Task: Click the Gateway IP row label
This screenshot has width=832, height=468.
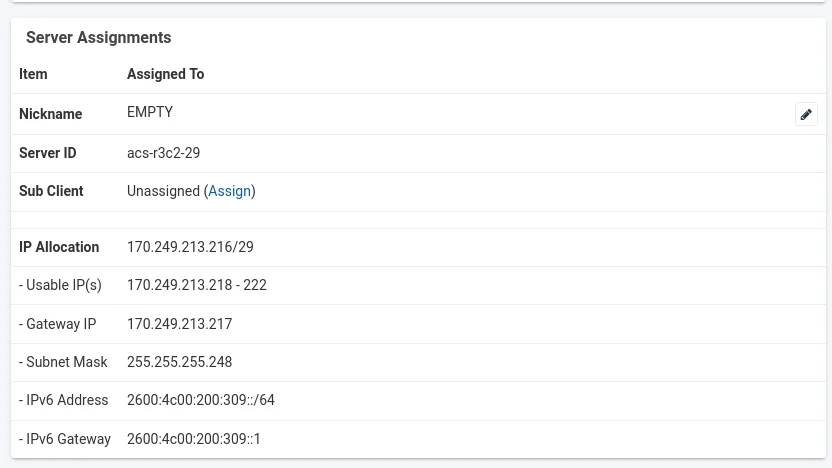Action: [x=58, y=324]
